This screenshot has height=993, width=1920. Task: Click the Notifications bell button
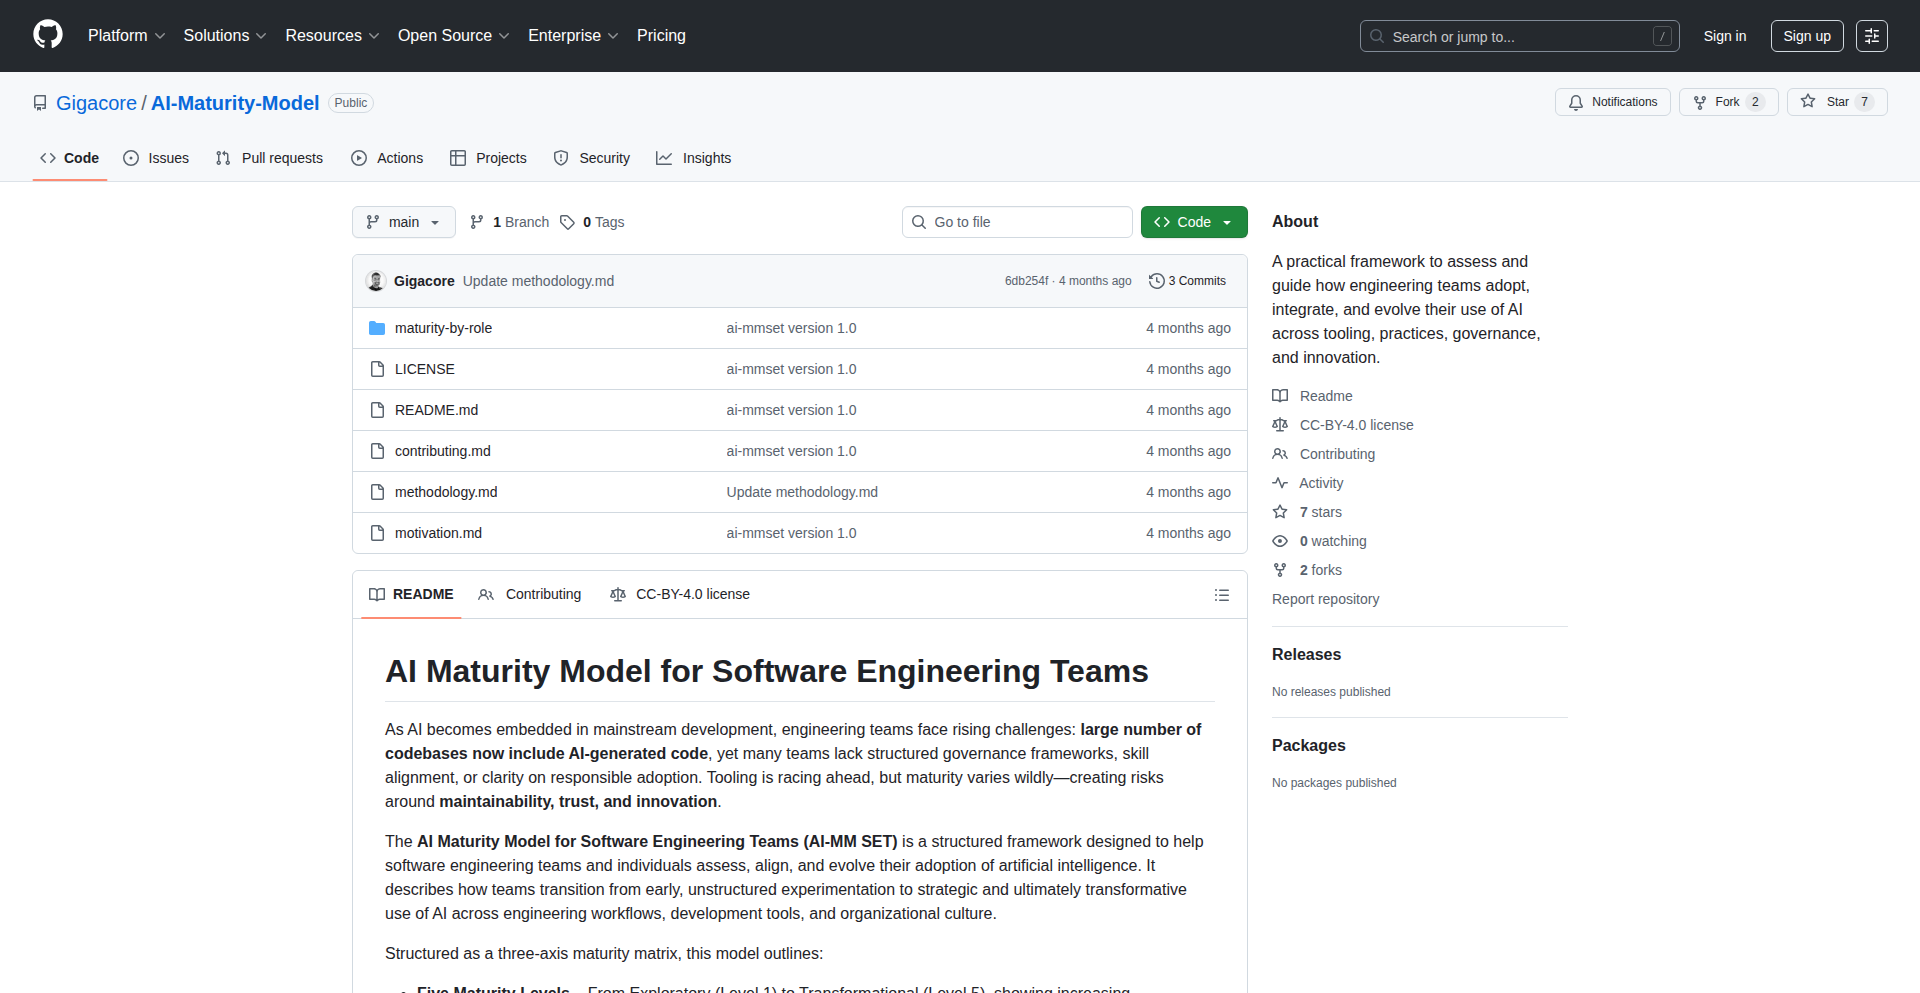pos(1612,102)
